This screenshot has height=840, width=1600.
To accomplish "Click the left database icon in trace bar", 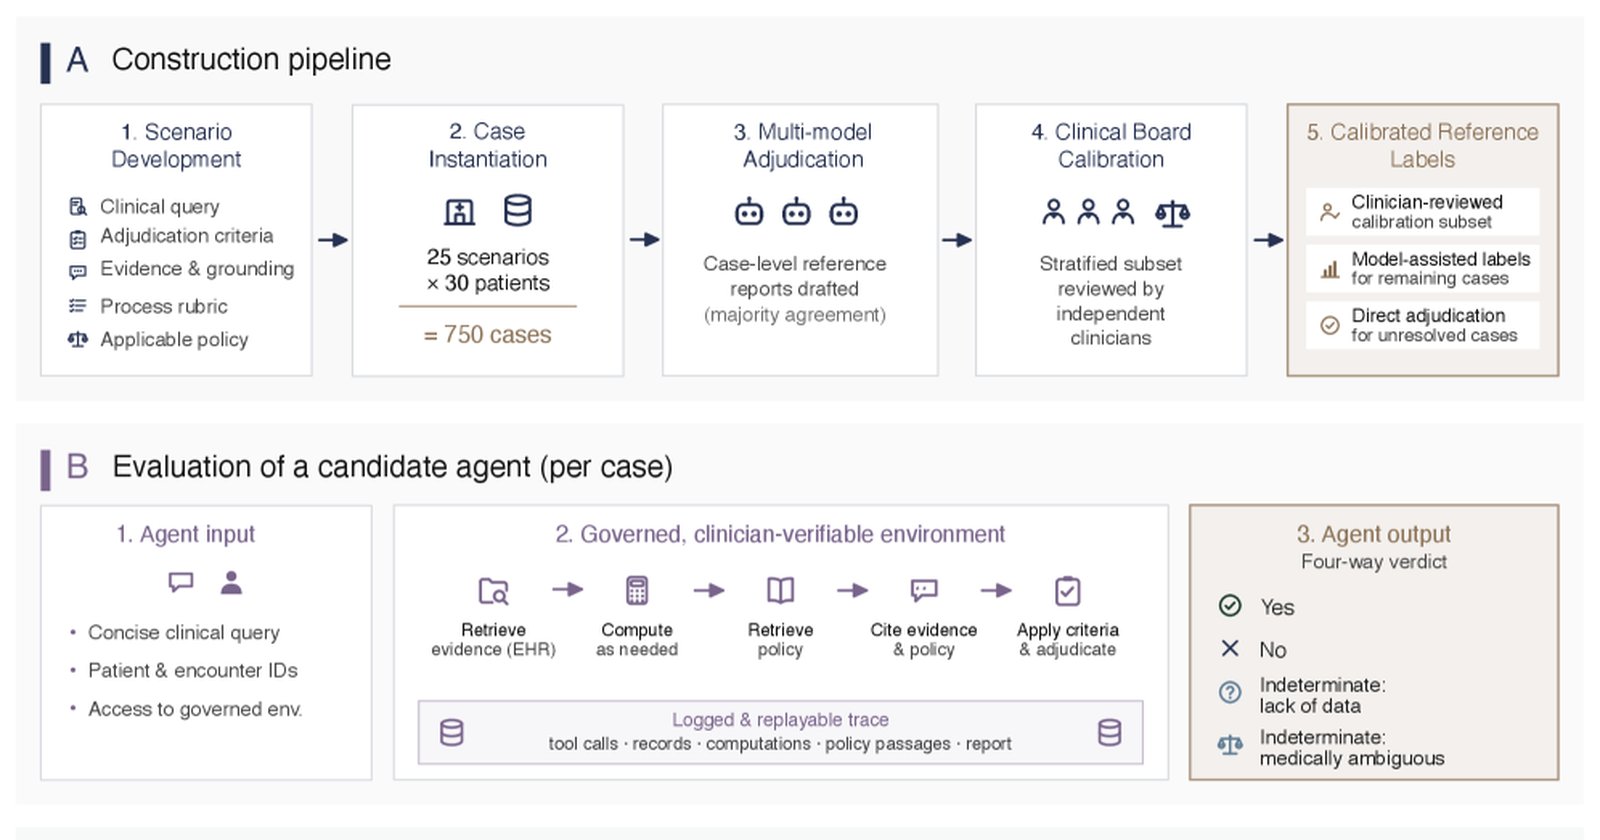I will point(452,733).
